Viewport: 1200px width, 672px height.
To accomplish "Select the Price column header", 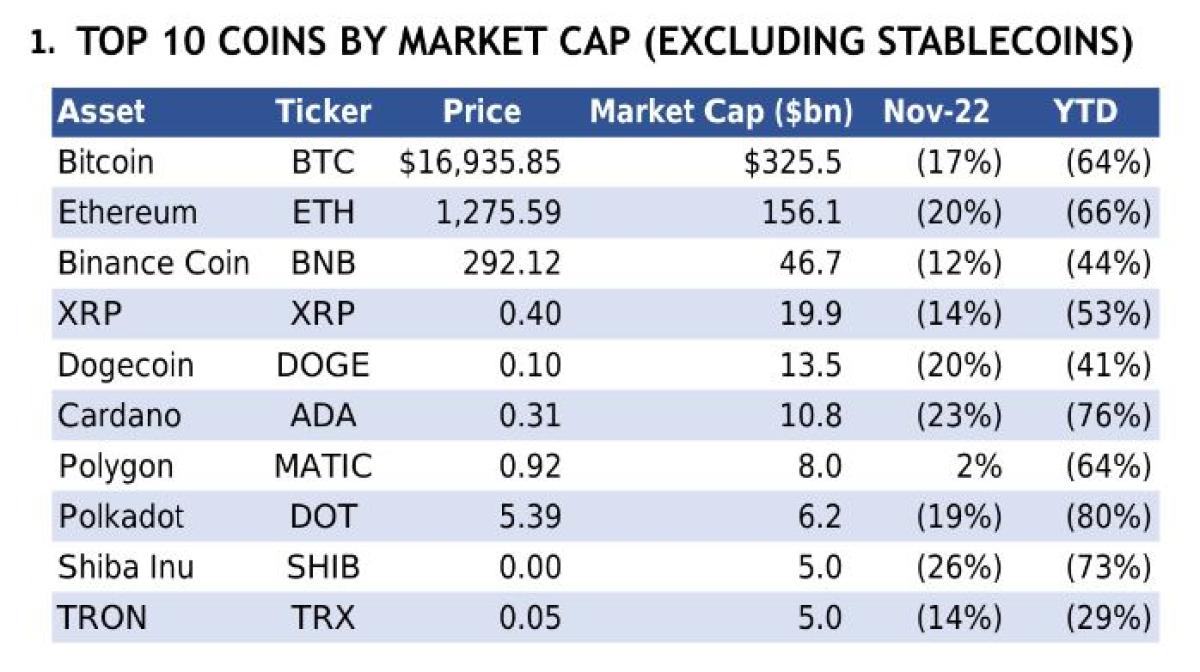I will click(x=481, y=112).
